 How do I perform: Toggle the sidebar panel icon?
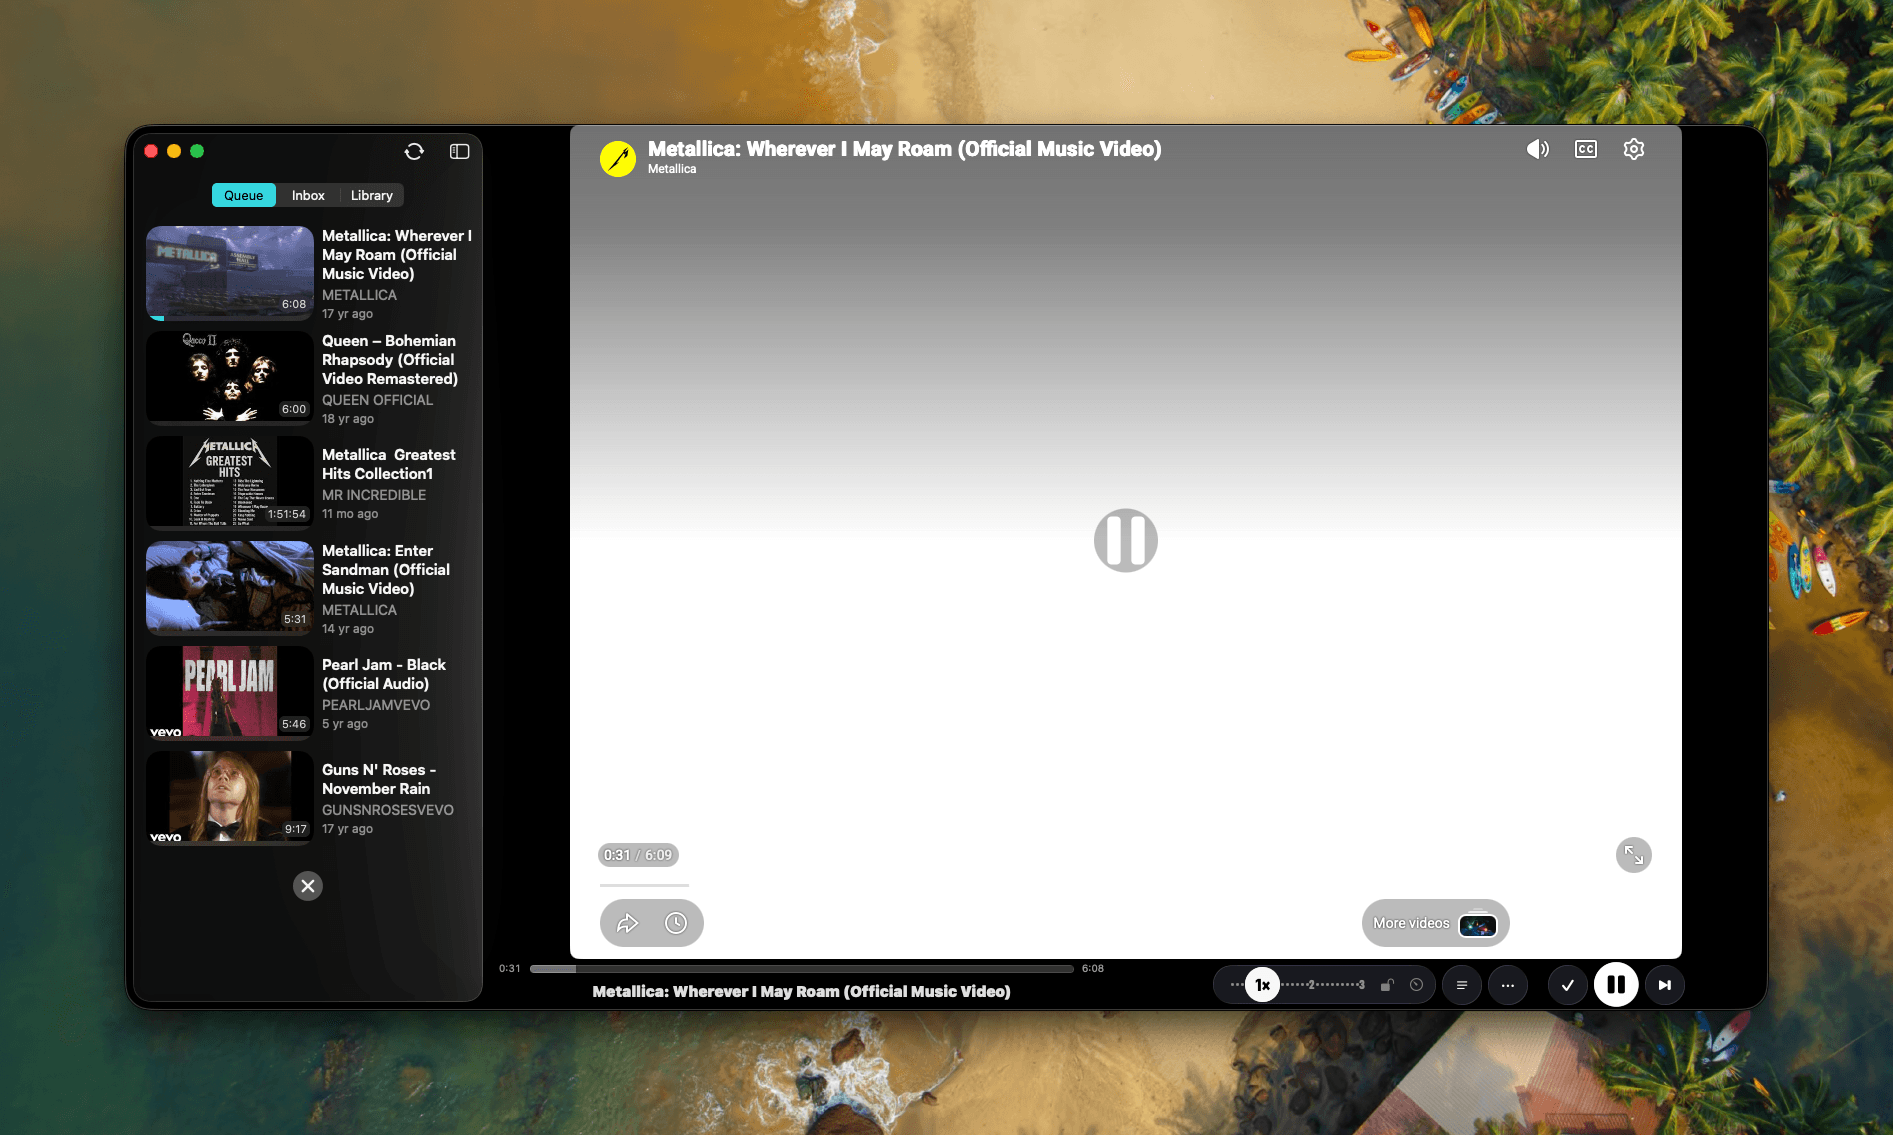tap(459, 151)
